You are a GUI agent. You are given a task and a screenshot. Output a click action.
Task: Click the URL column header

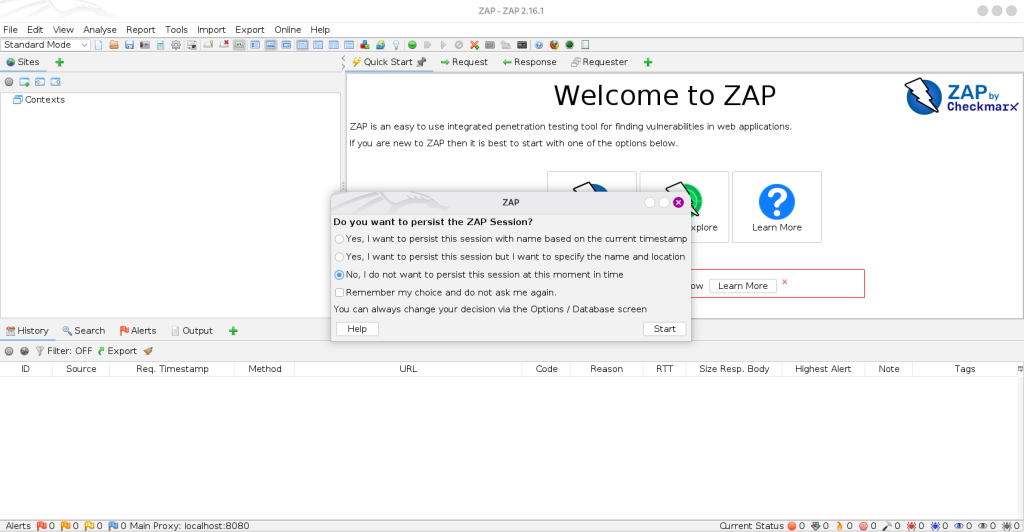click(x=408, y=369)
